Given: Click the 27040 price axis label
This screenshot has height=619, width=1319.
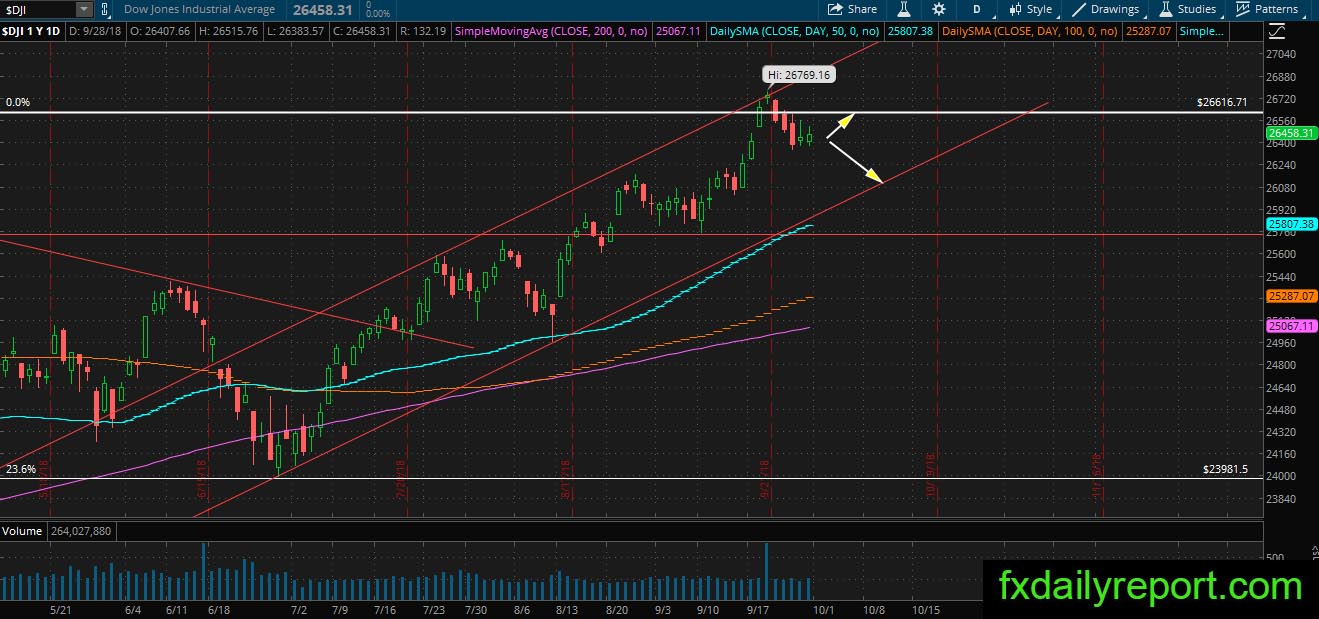Looking at the screenshot, I should click(1281, 54).
